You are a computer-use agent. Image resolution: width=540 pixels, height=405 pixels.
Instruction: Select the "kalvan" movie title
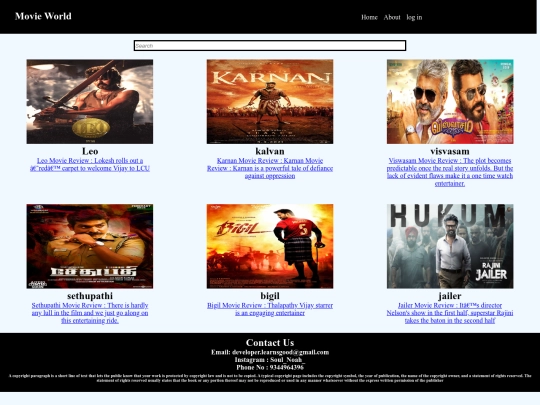[270, 151]
